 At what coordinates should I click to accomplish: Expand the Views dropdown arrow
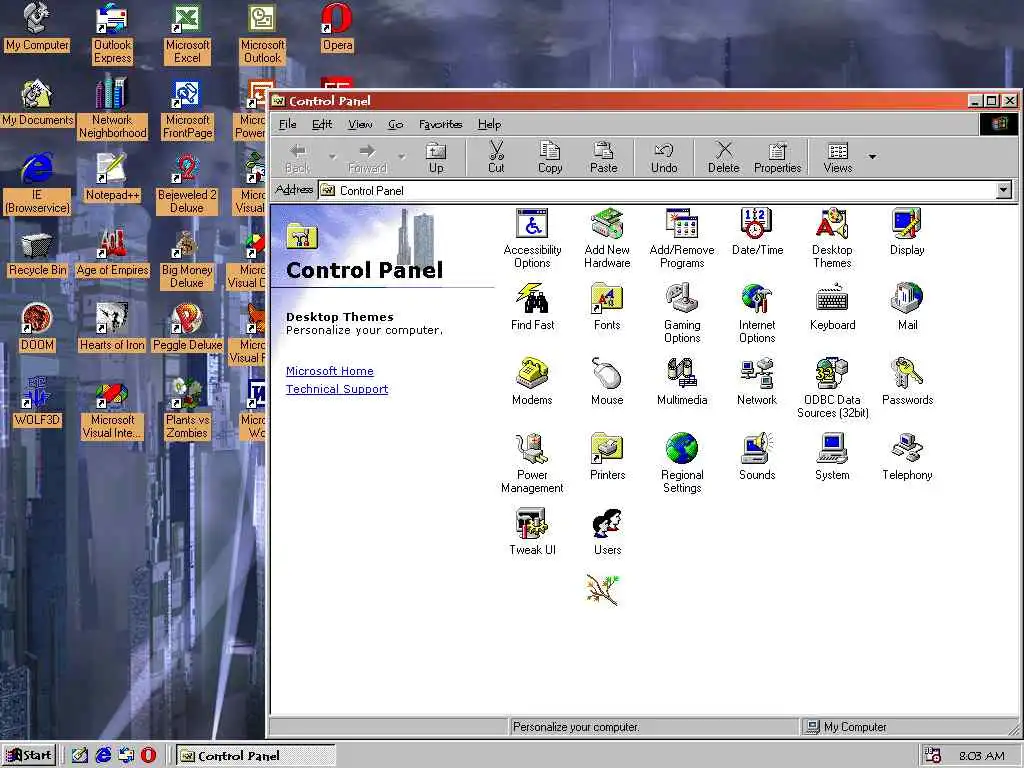coord(872,157)
